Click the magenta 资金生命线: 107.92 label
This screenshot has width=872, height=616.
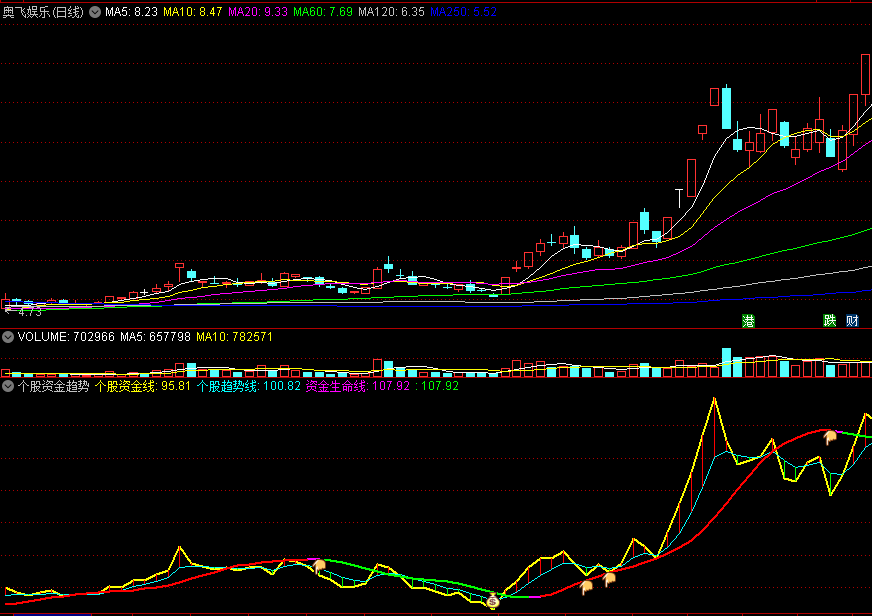pyautogui.click(x=358, y=386)
